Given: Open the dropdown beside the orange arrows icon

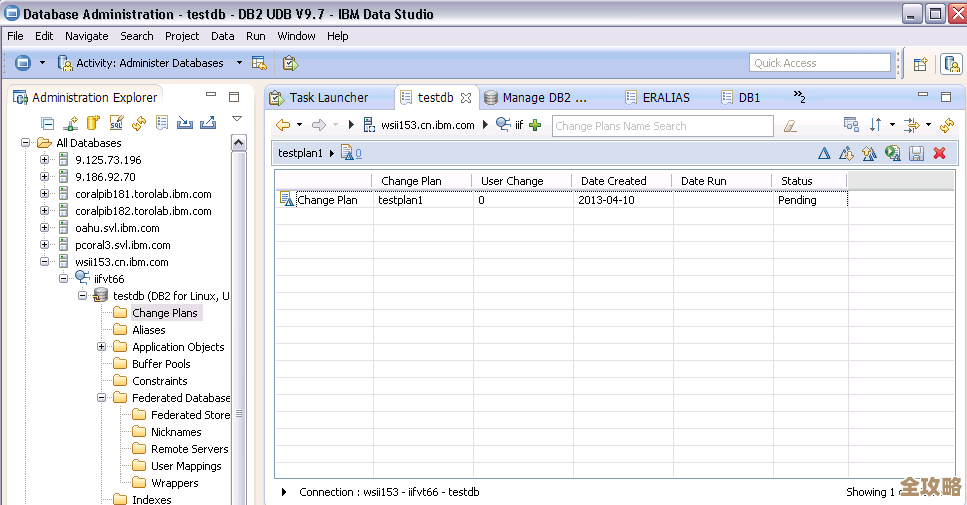Looking at the screenshot, I should pyautogui.click(x=928, y=125).
